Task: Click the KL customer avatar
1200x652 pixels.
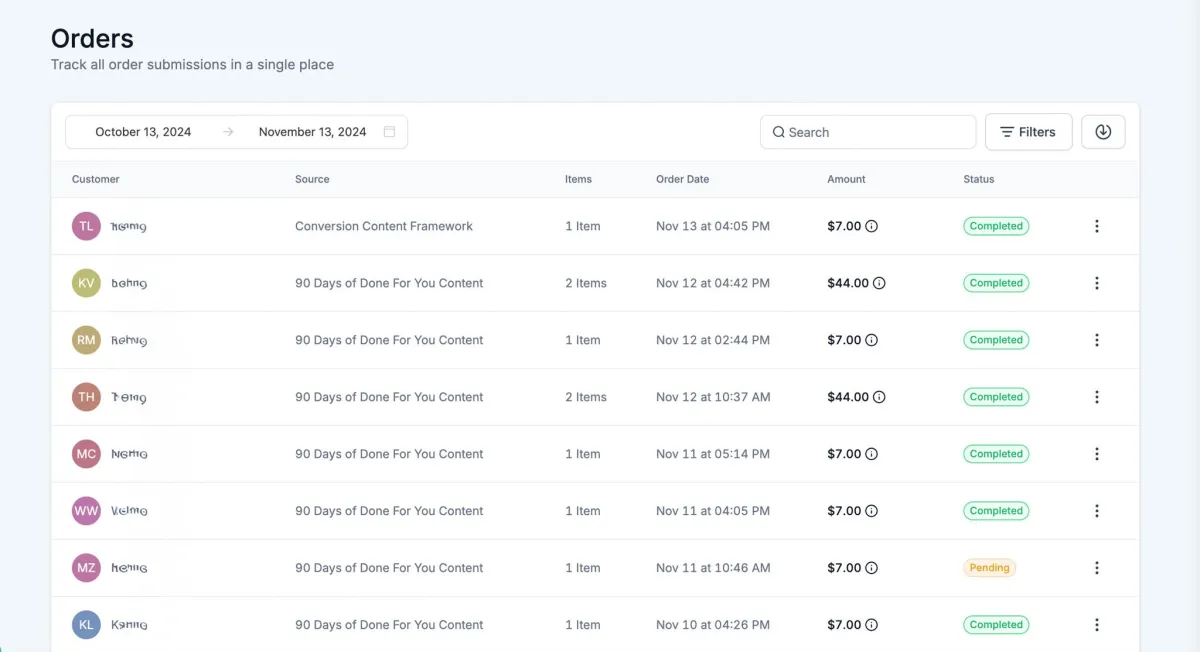Action: coord(86,625)
